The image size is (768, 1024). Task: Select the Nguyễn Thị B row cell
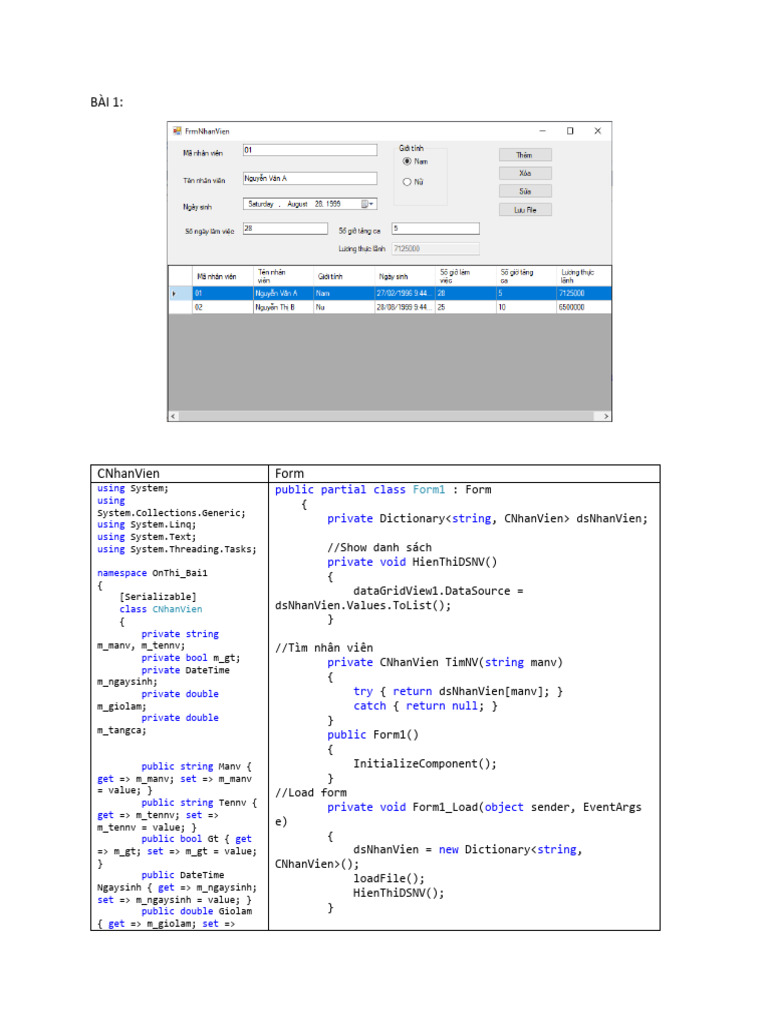(x=282, y=308)
